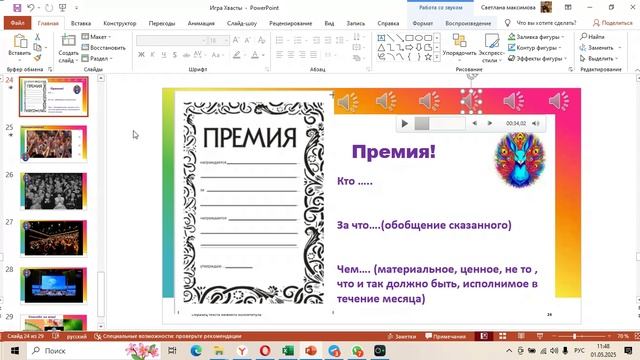
Task: Play the audio clip with the player's Play button
Action: click(x=404, y=123)
